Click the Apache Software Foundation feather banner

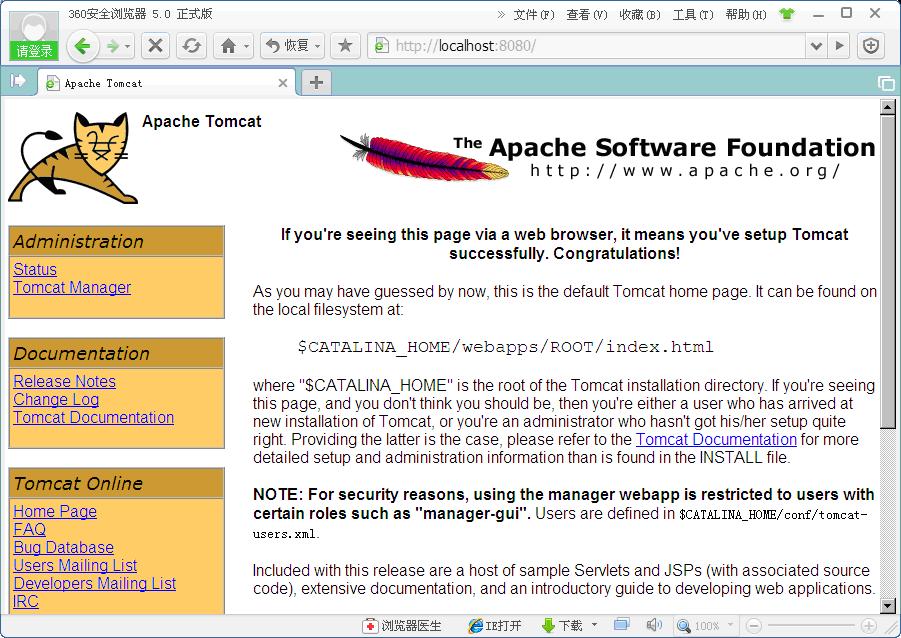[x=607, y=156]
